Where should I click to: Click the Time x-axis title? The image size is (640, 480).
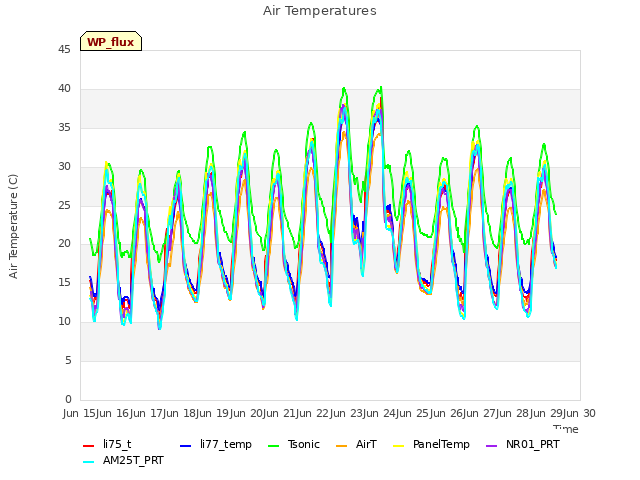(x=566, y=429)
